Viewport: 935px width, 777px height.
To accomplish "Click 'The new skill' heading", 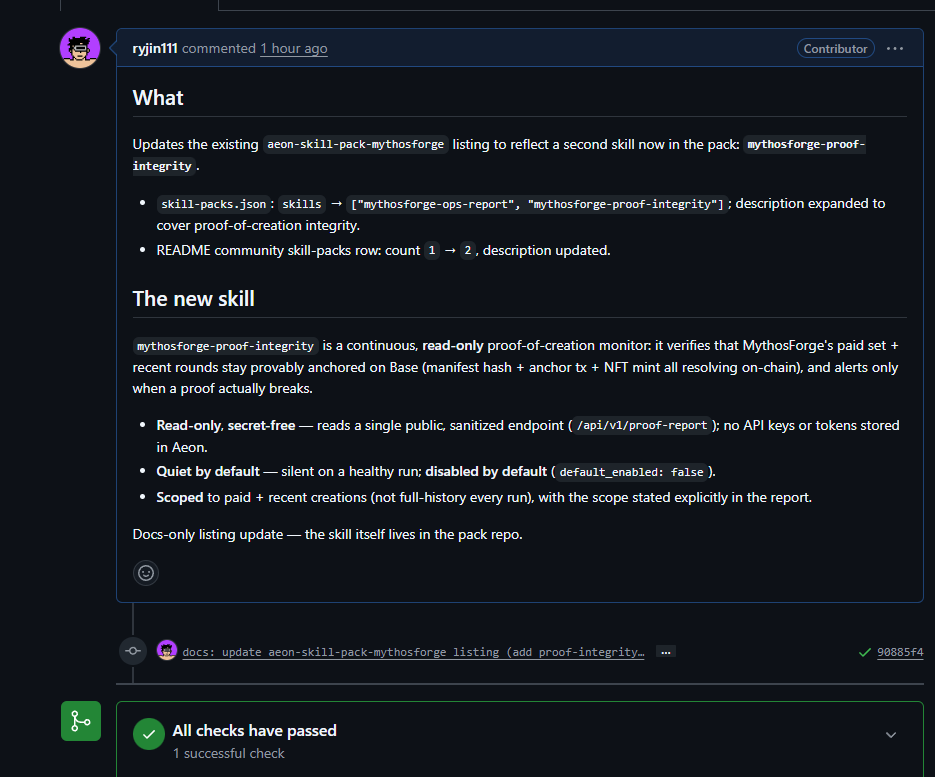I will [x=194, y=298].
